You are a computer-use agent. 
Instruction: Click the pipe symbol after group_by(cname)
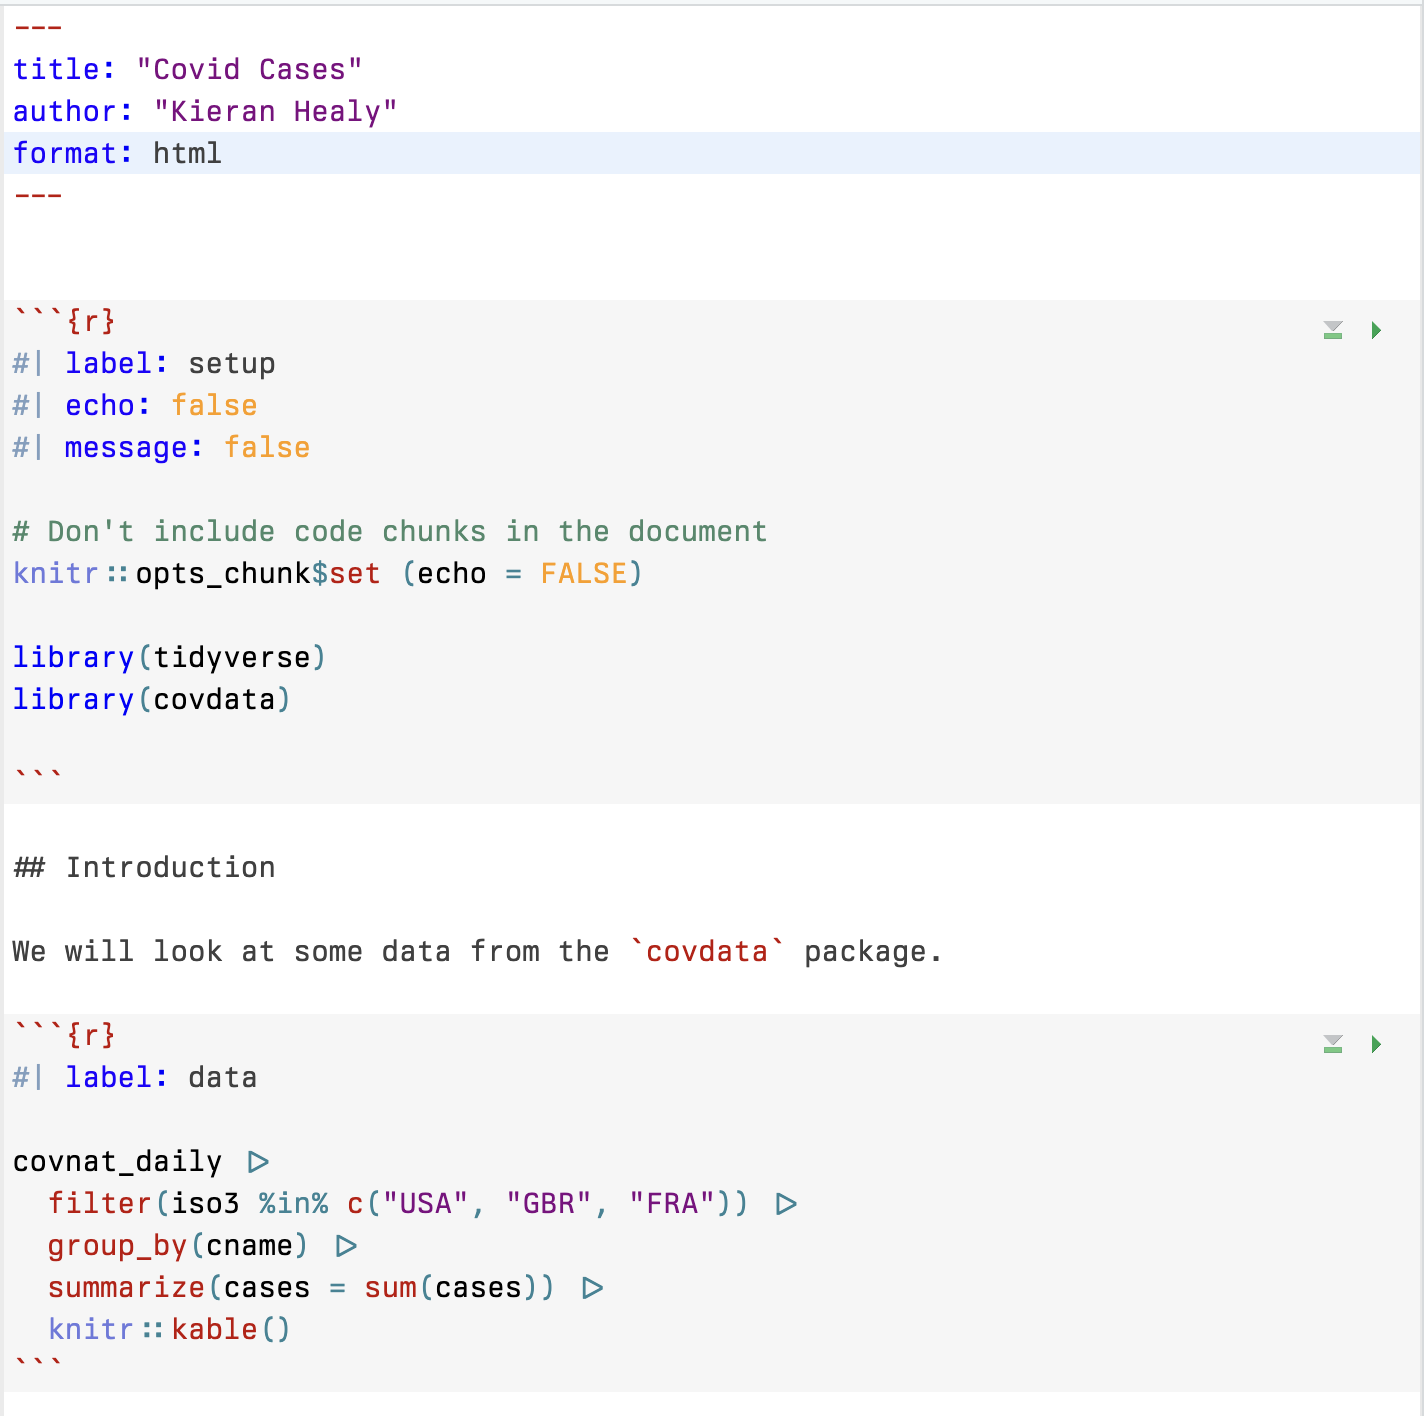coord(346,1246)
